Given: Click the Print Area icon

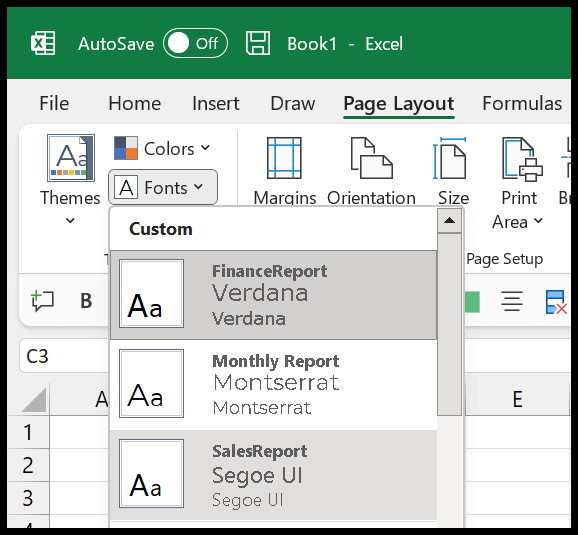Looking at the screenshot, I should tap(522, 159).
